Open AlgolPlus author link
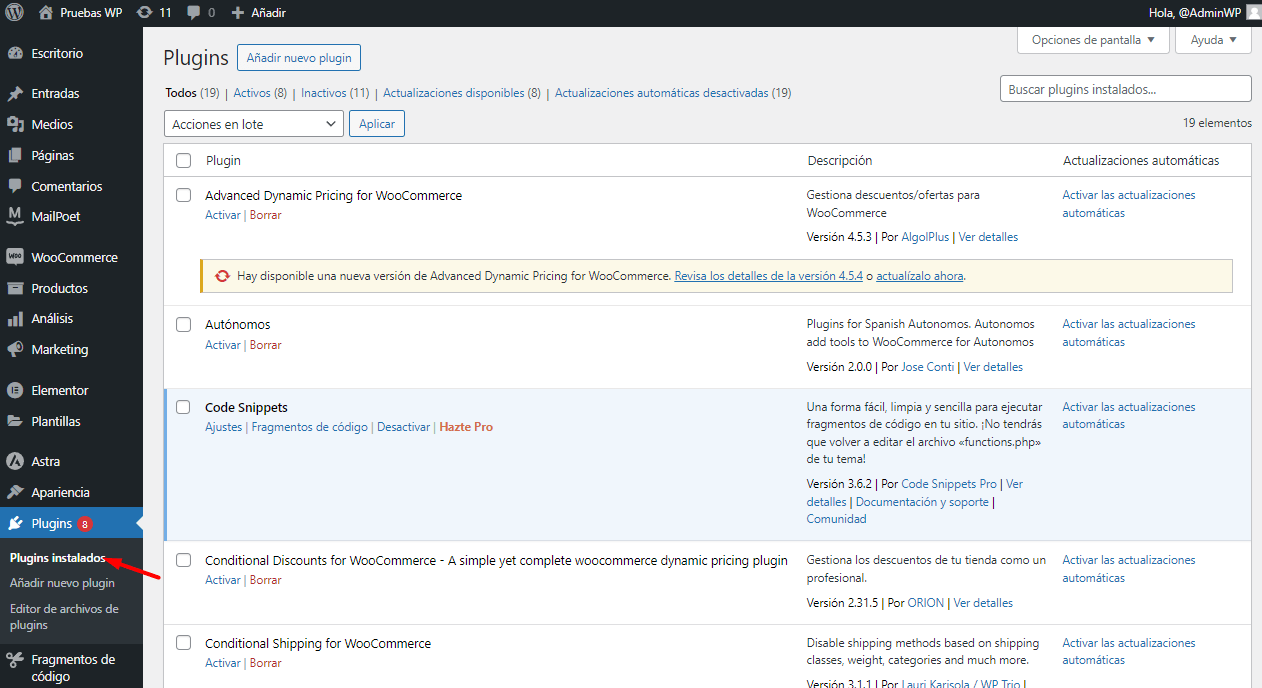This screenshot has width=1262, height=688. pos(925,237)
